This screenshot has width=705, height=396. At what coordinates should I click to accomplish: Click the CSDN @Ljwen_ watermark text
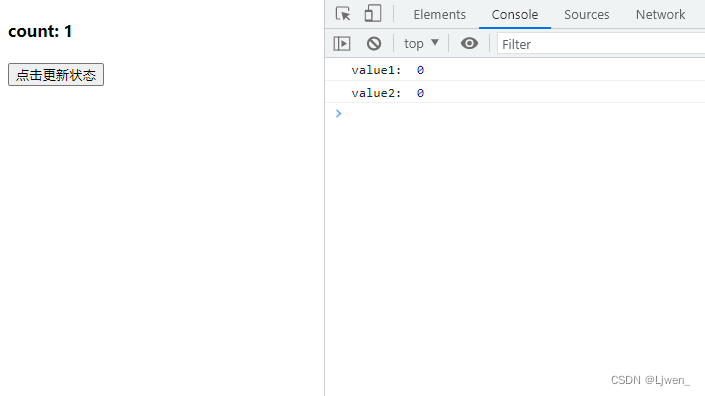tap(650, 380)
